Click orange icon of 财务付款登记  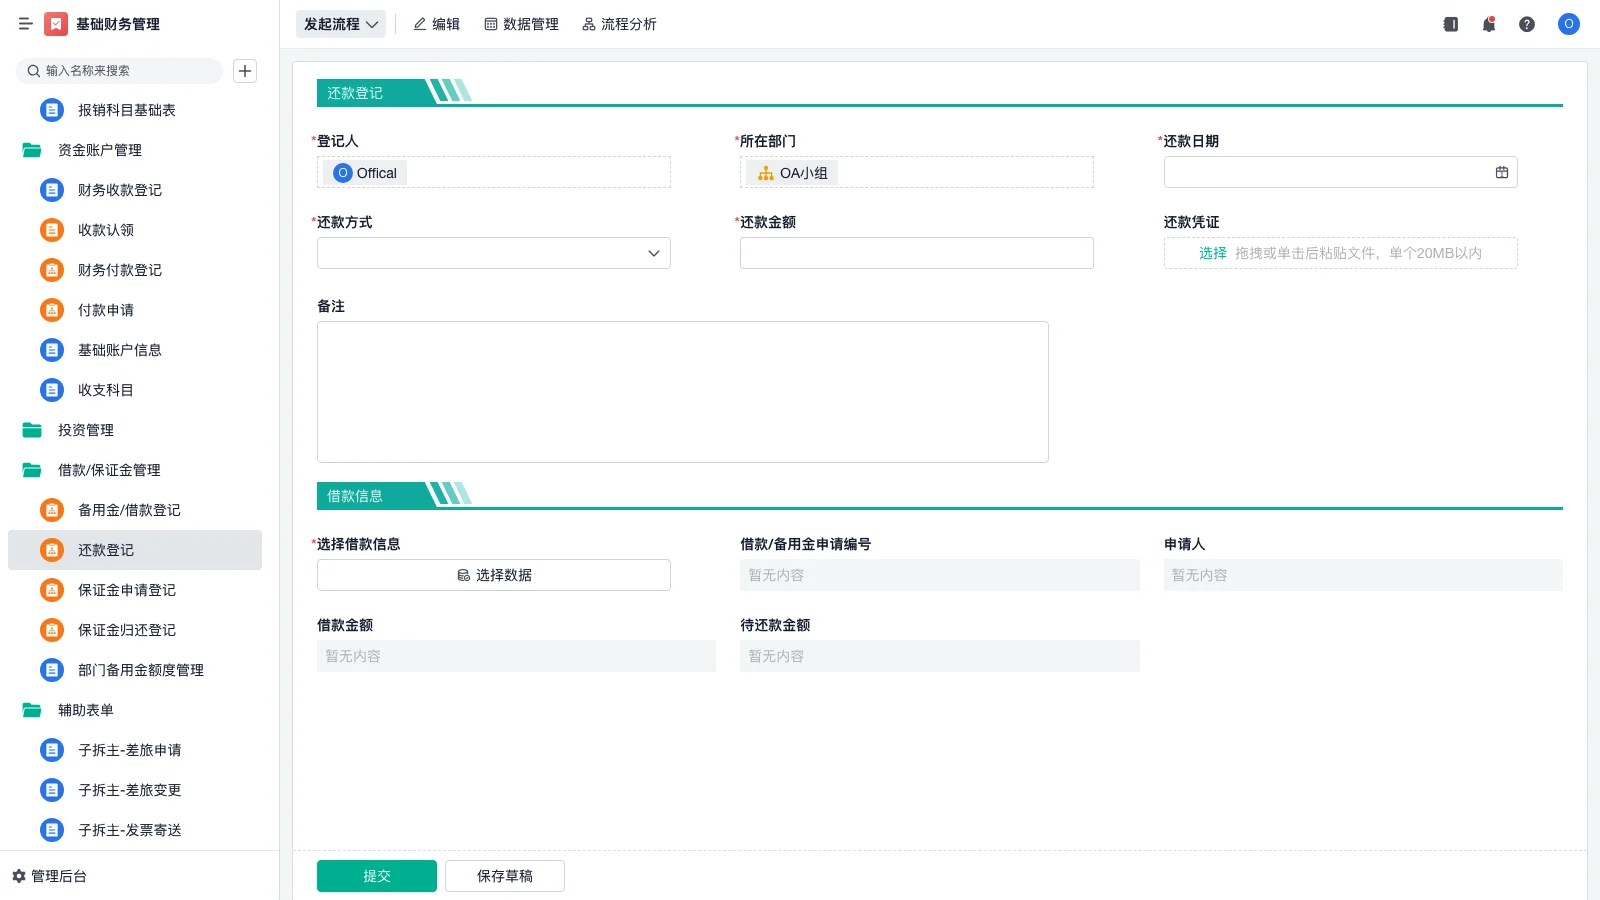[52, 270]
